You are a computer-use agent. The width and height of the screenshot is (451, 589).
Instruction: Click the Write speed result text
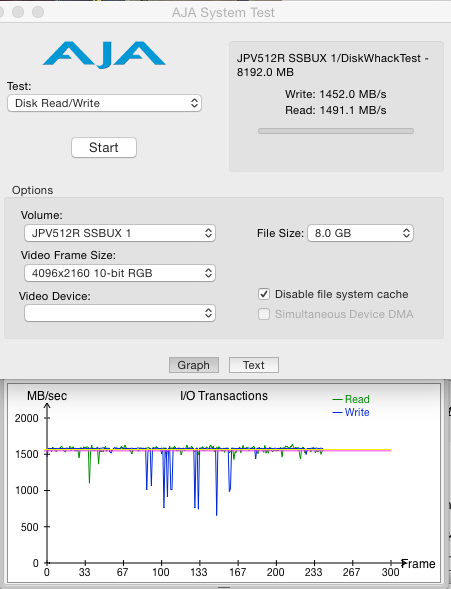(336, 94)
